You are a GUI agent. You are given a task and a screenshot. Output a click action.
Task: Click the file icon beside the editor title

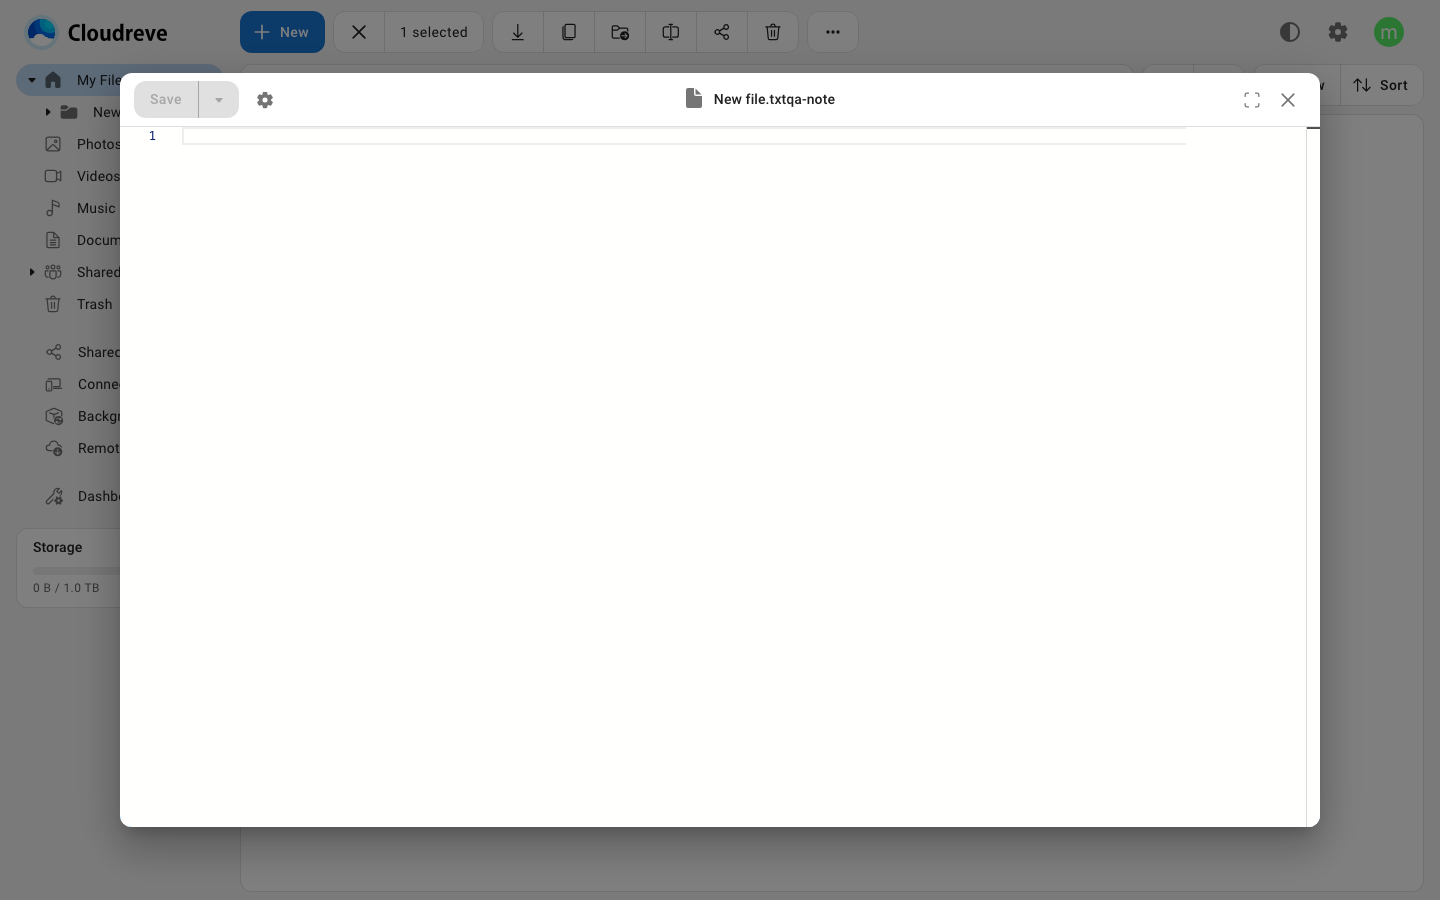[694, 98]
